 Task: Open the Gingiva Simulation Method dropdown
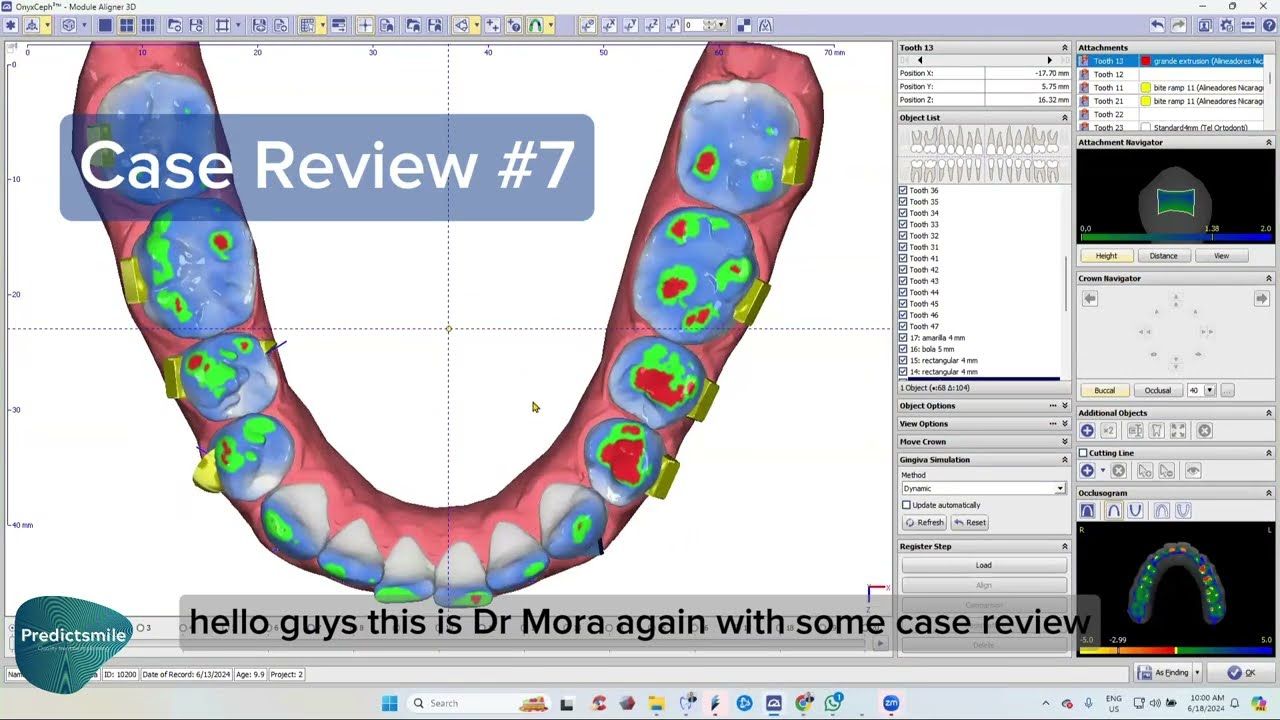pyautogui.click(x=1060, y=489)
